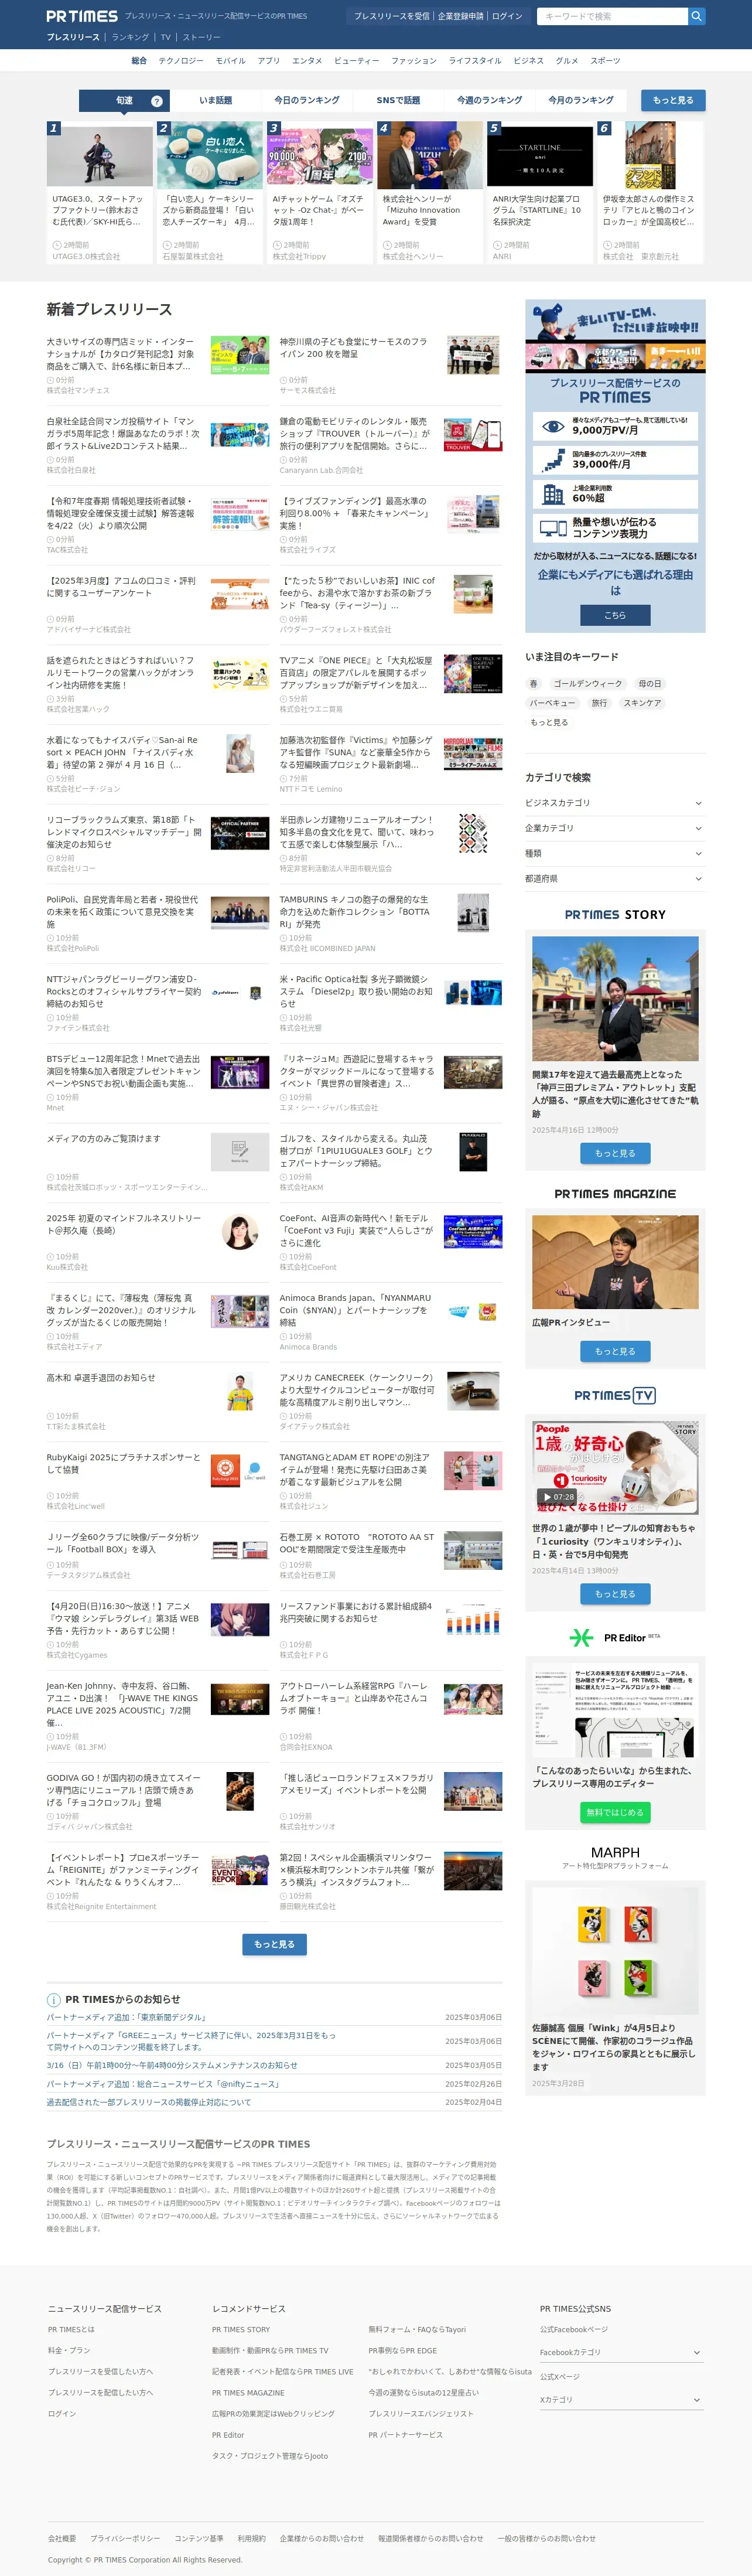Screen dimensions: 752x2576
Task: Open ranked #1 UTAGE3.0 article thumbnail
Action: tap(99, 155)
